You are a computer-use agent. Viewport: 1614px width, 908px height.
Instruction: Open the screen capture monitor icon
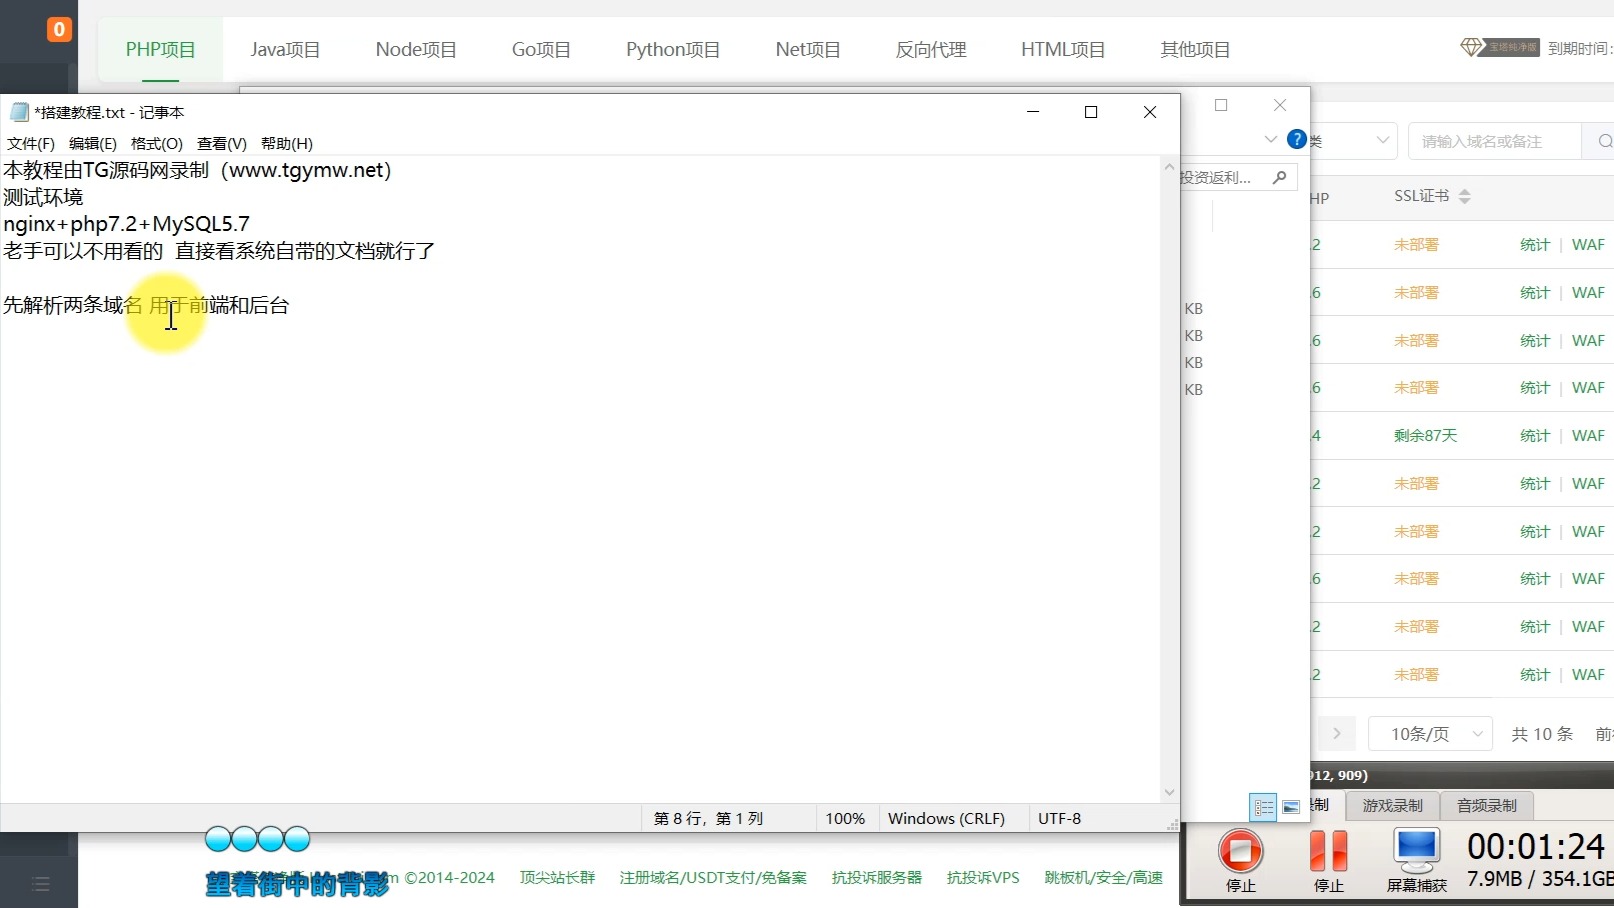[1416, 851]
